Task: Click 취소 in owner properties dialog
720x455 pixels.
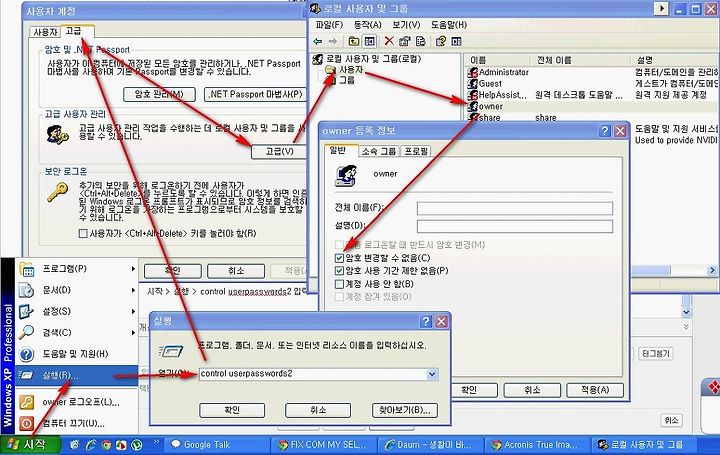Action: (x=532, y=390)
